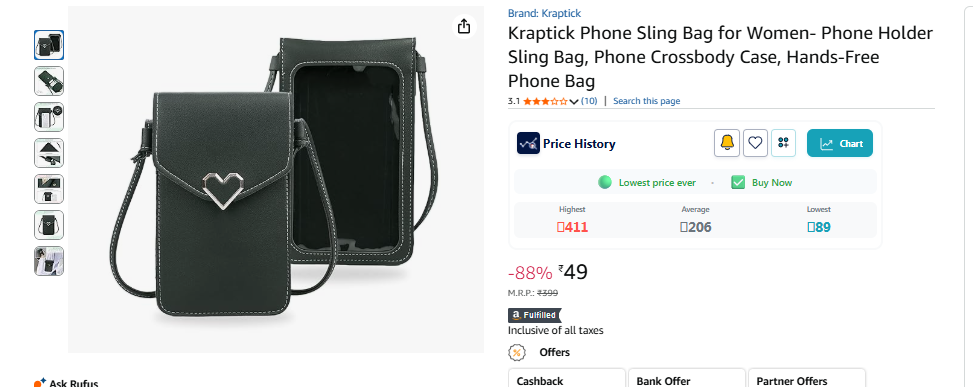
Task: Open the Bank Offer card
Action: coord(687,378)
